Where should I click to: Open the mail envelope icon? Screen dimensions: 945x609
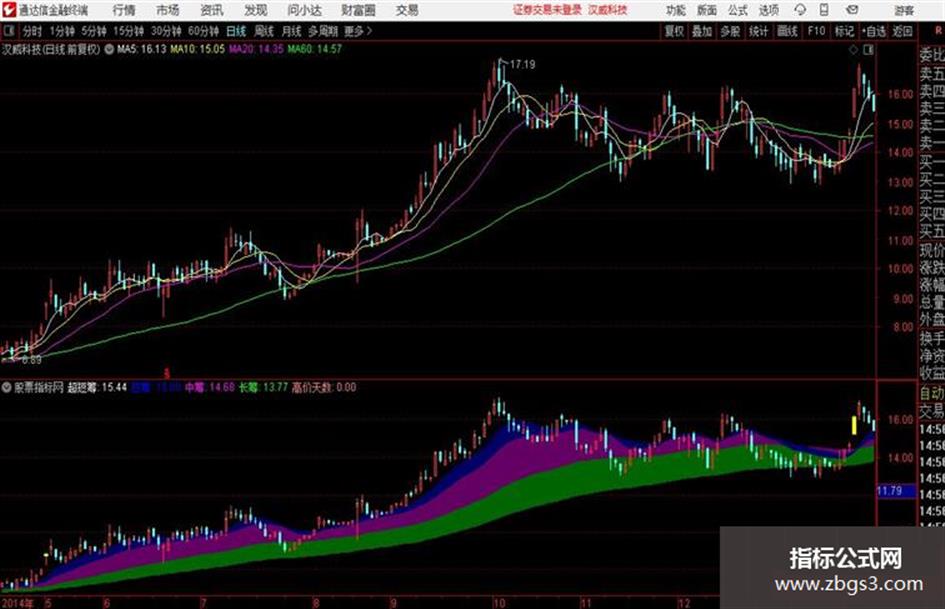coord(852,10)
